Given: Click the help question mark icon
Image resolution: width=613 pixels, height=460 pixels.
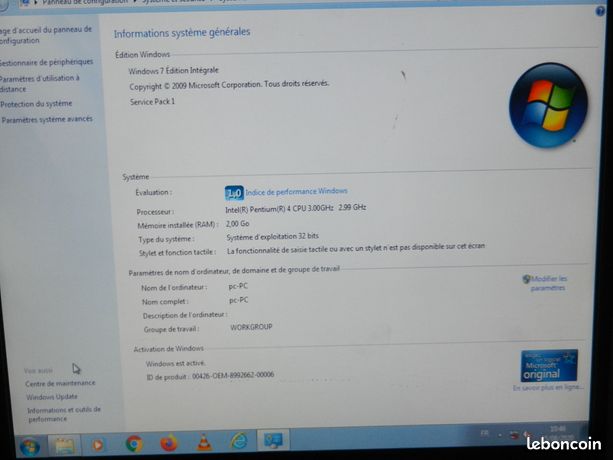Looking at the screenshot, I should [x=600, y=11].
